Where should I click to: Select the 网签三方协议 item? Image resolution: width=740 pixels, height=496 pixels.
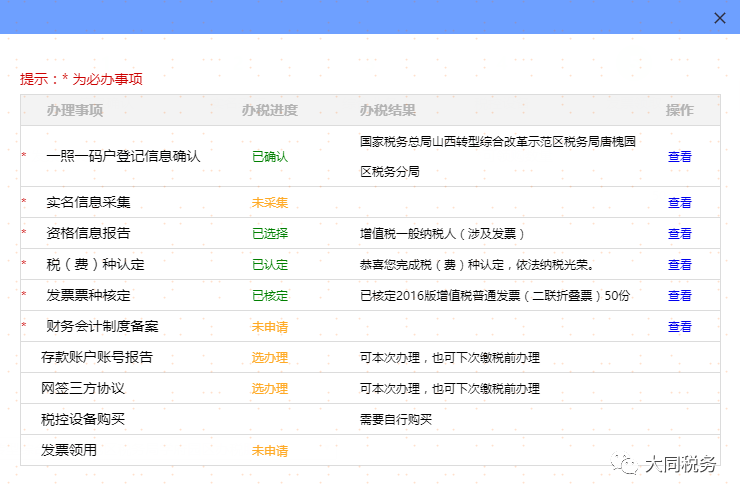(83, 388)
